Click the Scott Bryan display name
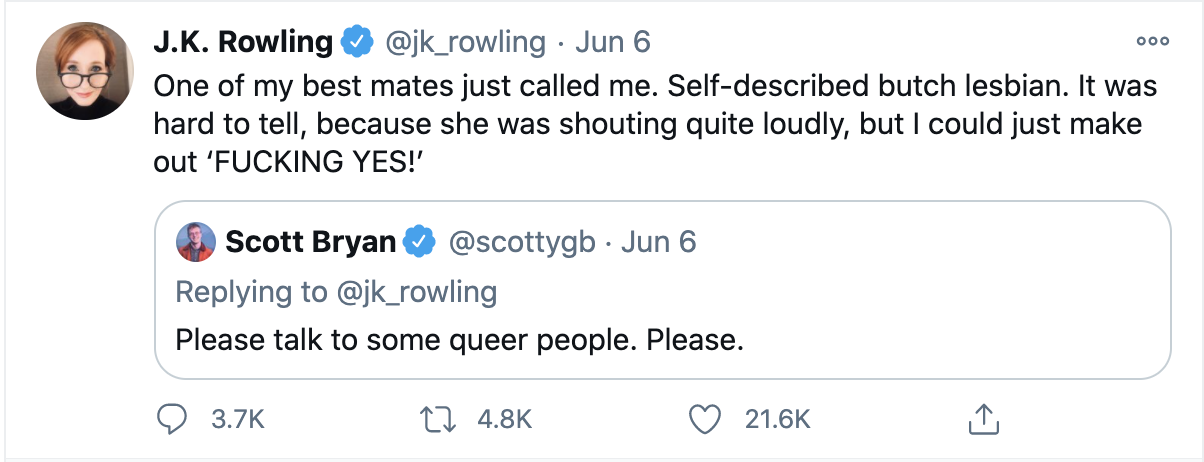The height and width of the screenshot is (462, 1204). 312,242
